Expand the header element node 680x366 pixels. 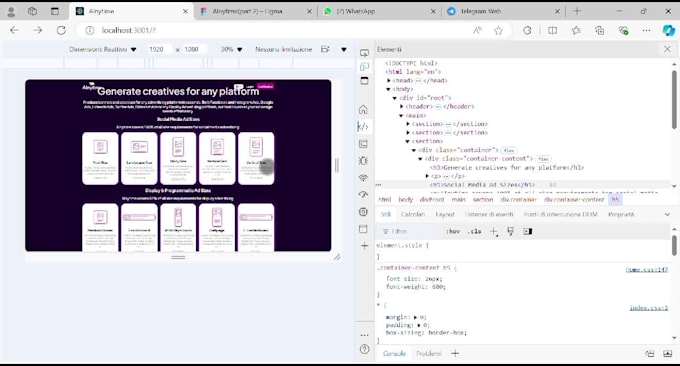click(x=402, y=107)
